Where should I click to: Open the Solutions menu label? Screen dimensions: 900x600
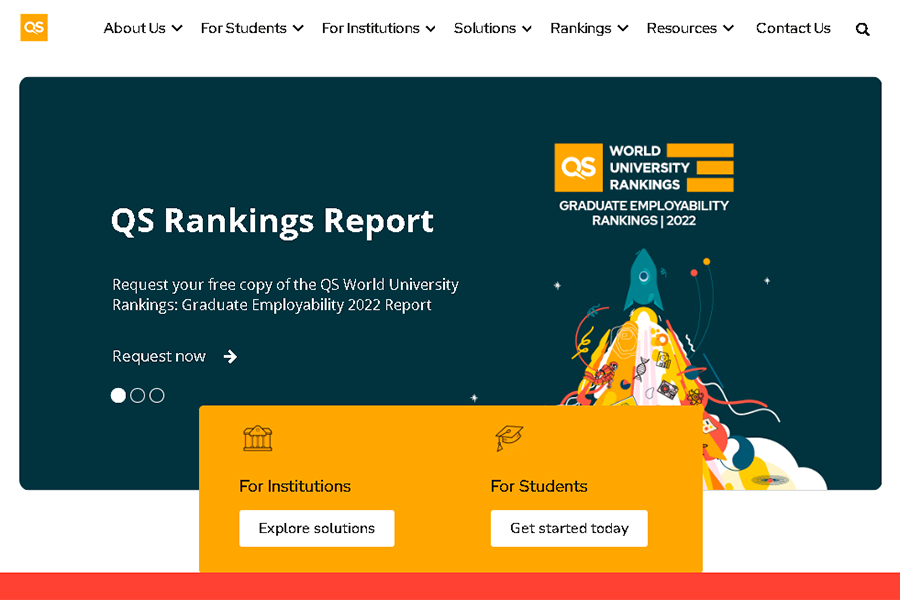tap(485, 28)
